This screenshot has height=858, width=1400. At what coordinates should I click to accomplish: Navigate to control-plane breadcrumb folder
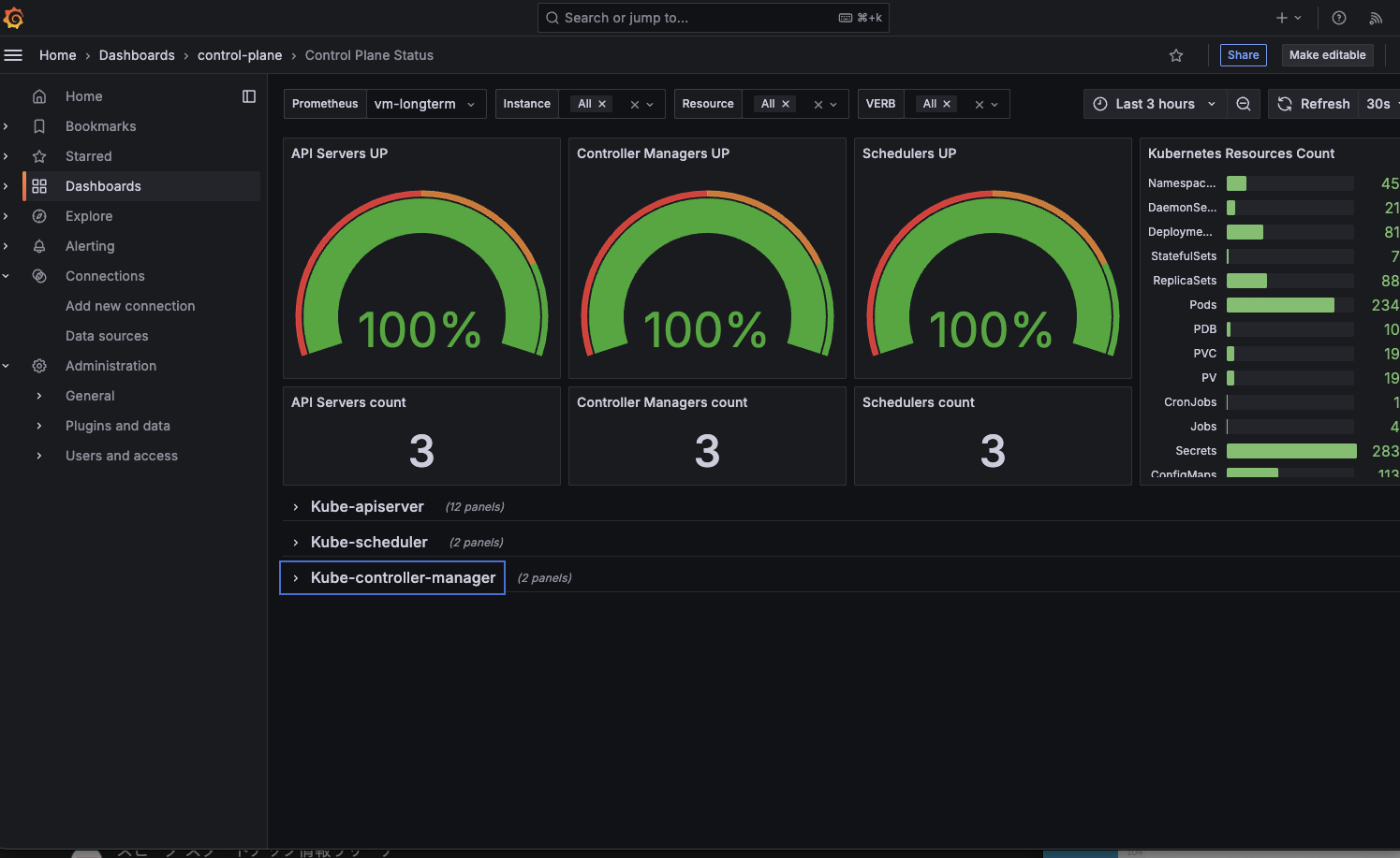tap(240, 55)
